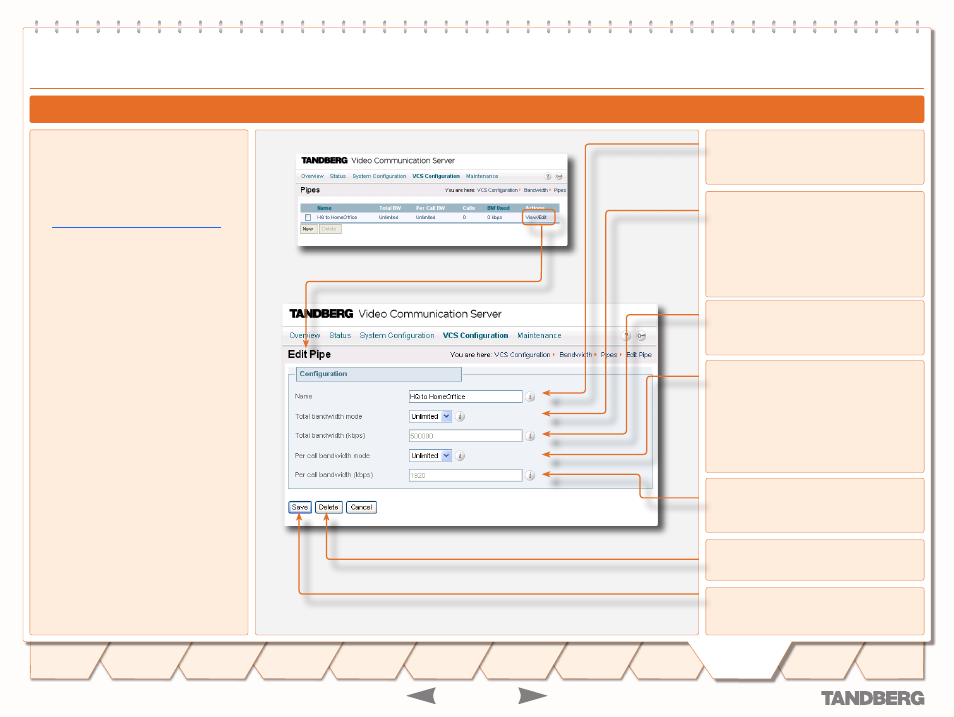954x717 pixels.
Task: Click the Total BW column header
Action: click(x=390, y=208)
